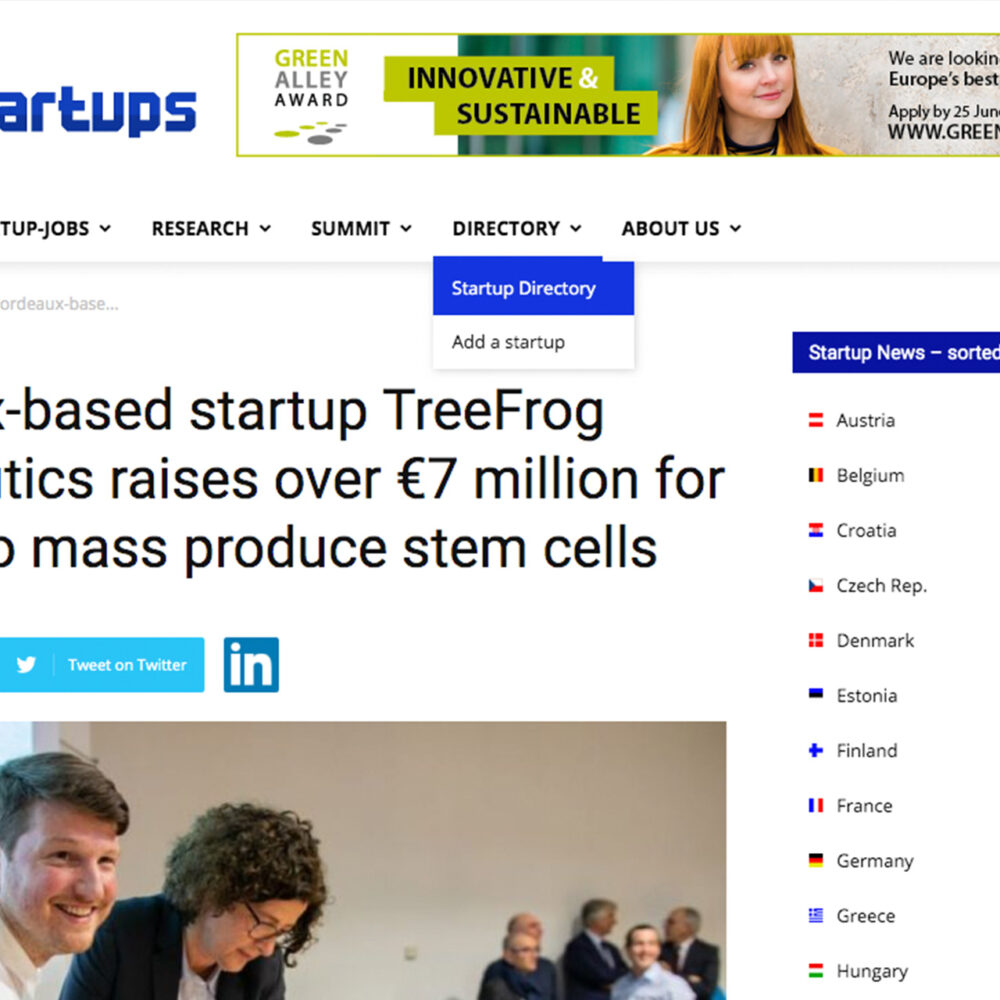The height and width of the screenshot is (1000, 1000).
Task: Click the France flag icon
Action: click(816, 805)
